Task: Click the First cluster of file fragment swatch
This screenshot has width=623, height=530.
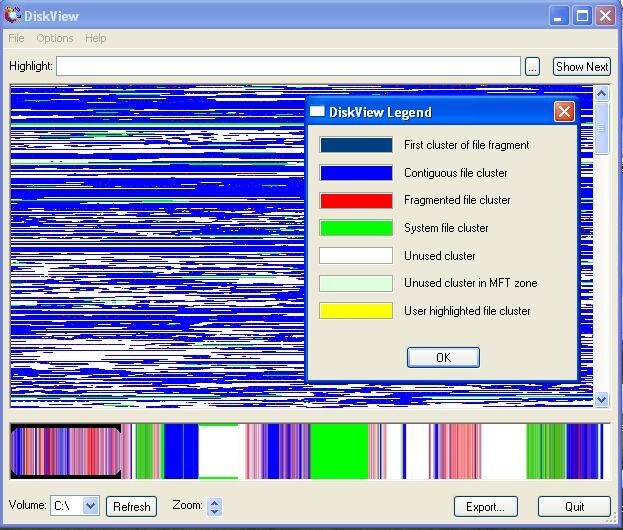Action: pyautogui.click(x=356, y=145)
